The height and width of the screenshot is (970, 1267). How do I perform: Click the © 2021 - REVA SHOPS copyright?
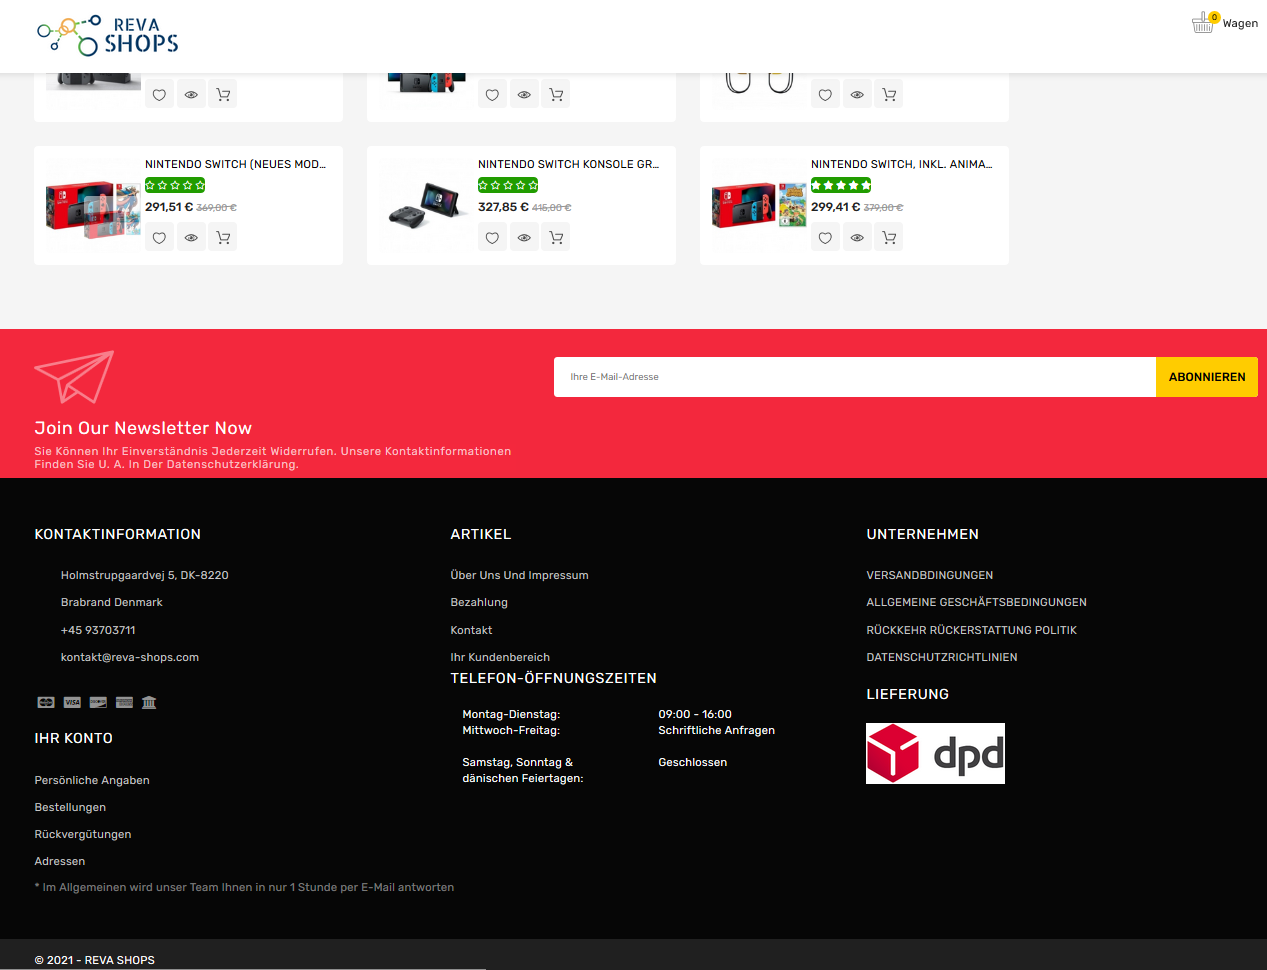(x=94, y=960)
